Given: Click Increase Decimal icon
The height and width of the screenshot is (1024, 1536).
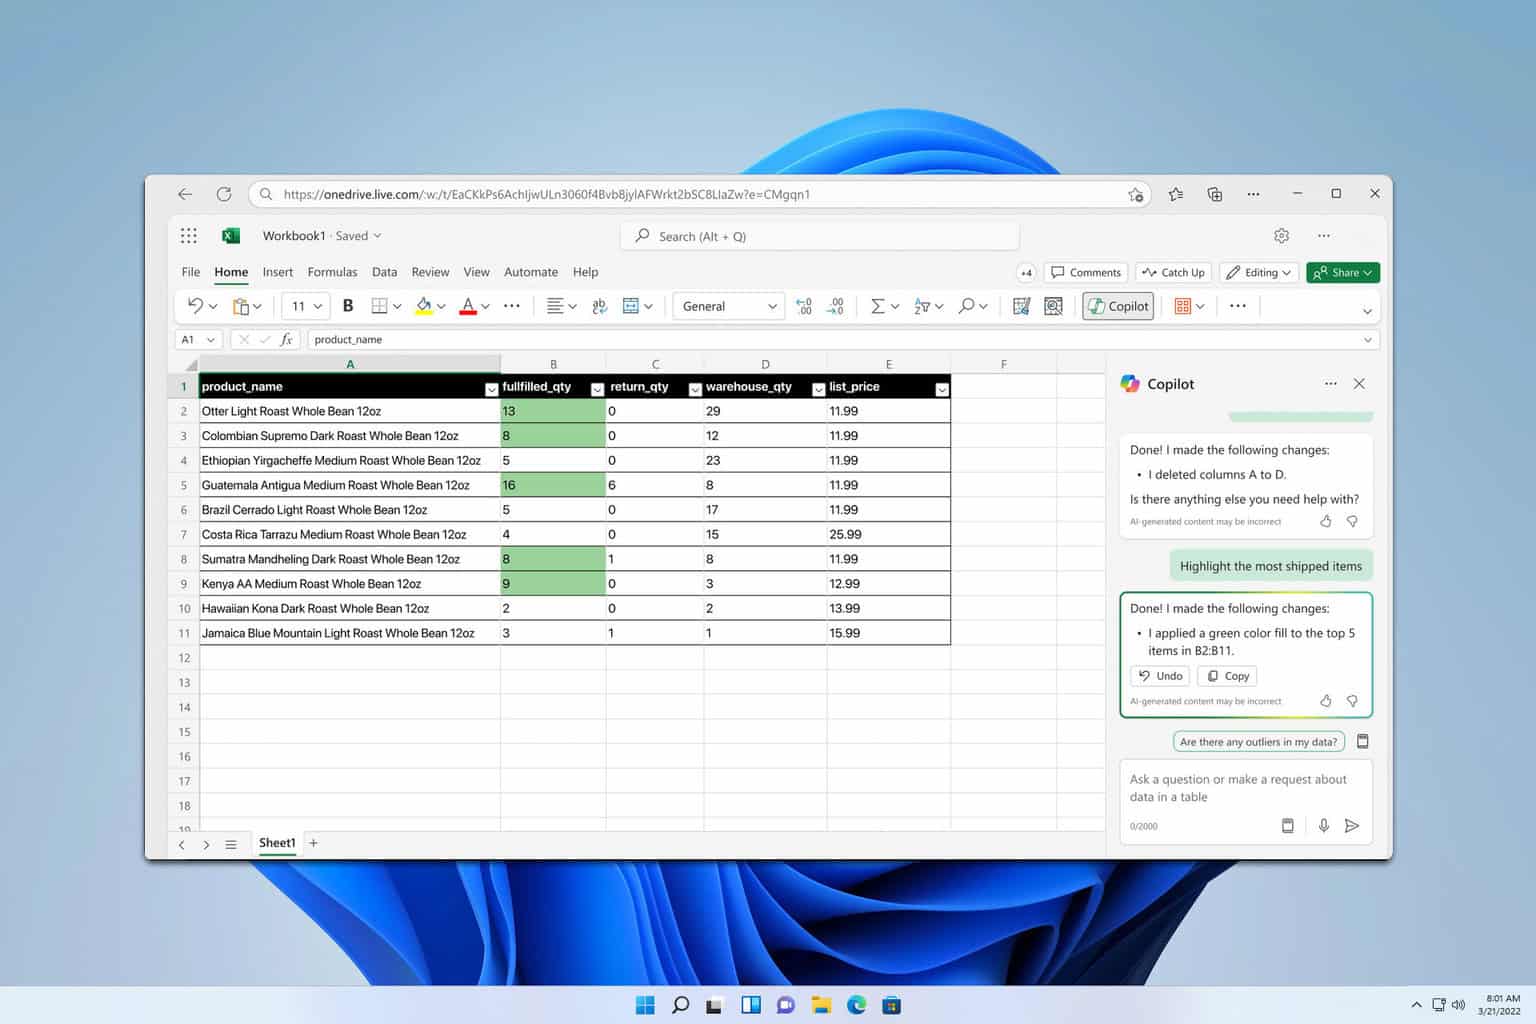Looking at the screenshot, I should click(x=804, y=306).
